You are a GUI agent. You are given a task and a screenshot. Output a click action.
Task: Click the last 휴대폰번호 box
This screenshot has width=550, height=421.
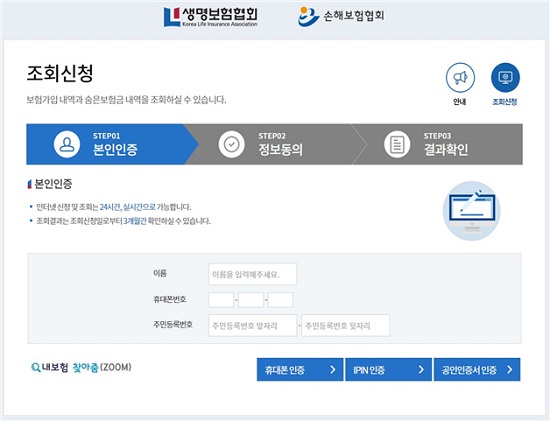(x=280, y=300)
